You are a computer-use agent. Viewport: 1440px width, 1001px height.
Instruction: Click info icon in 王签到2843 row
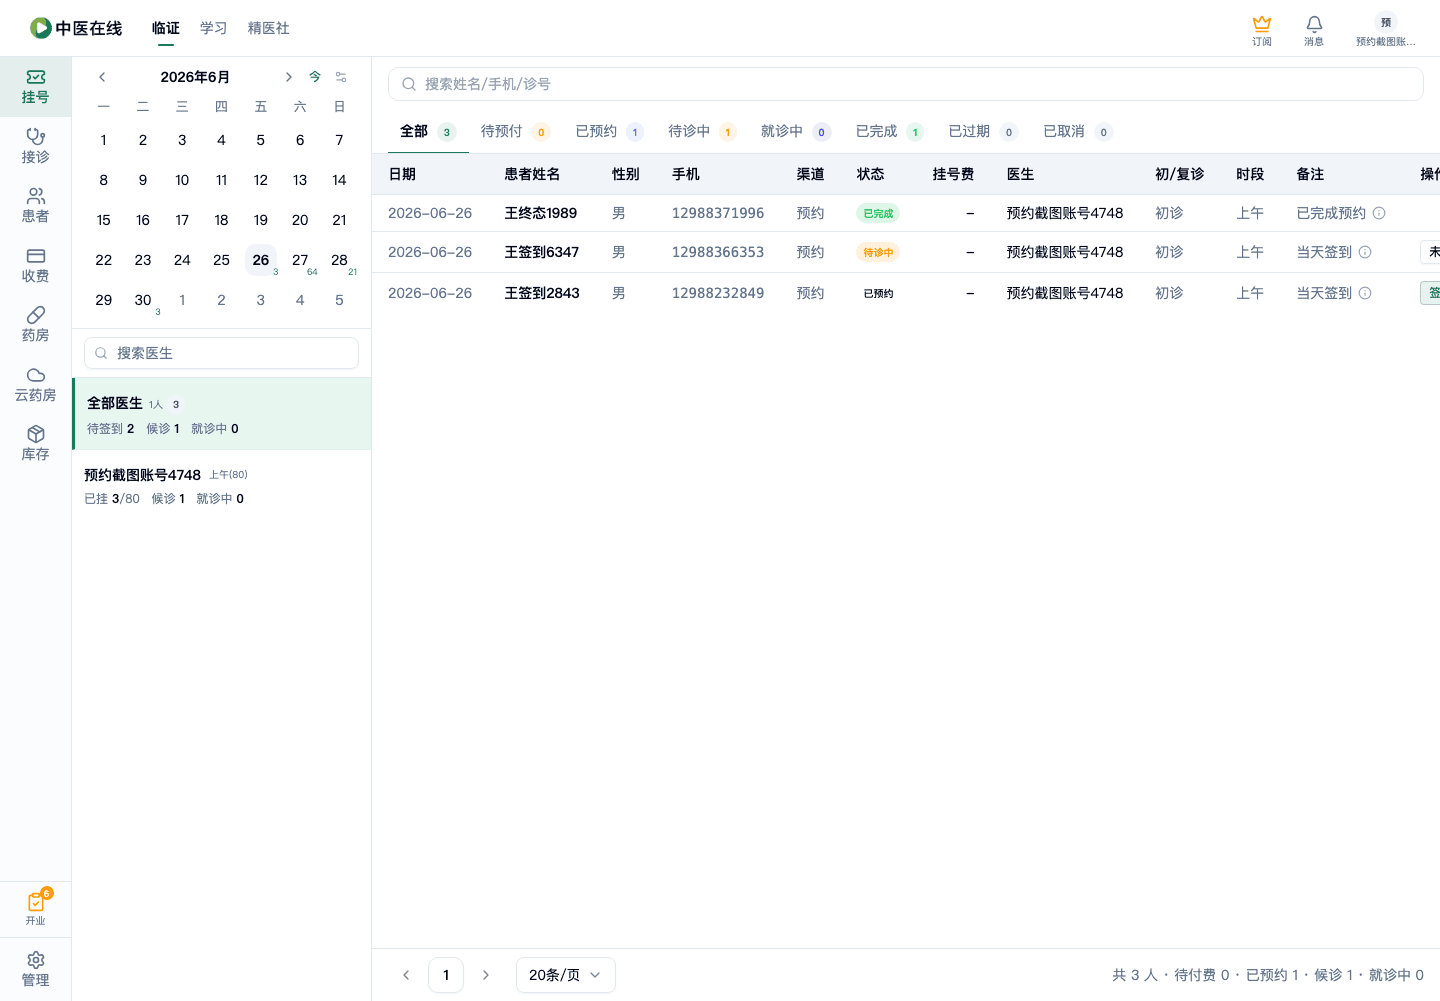[x=1365, y=293]
